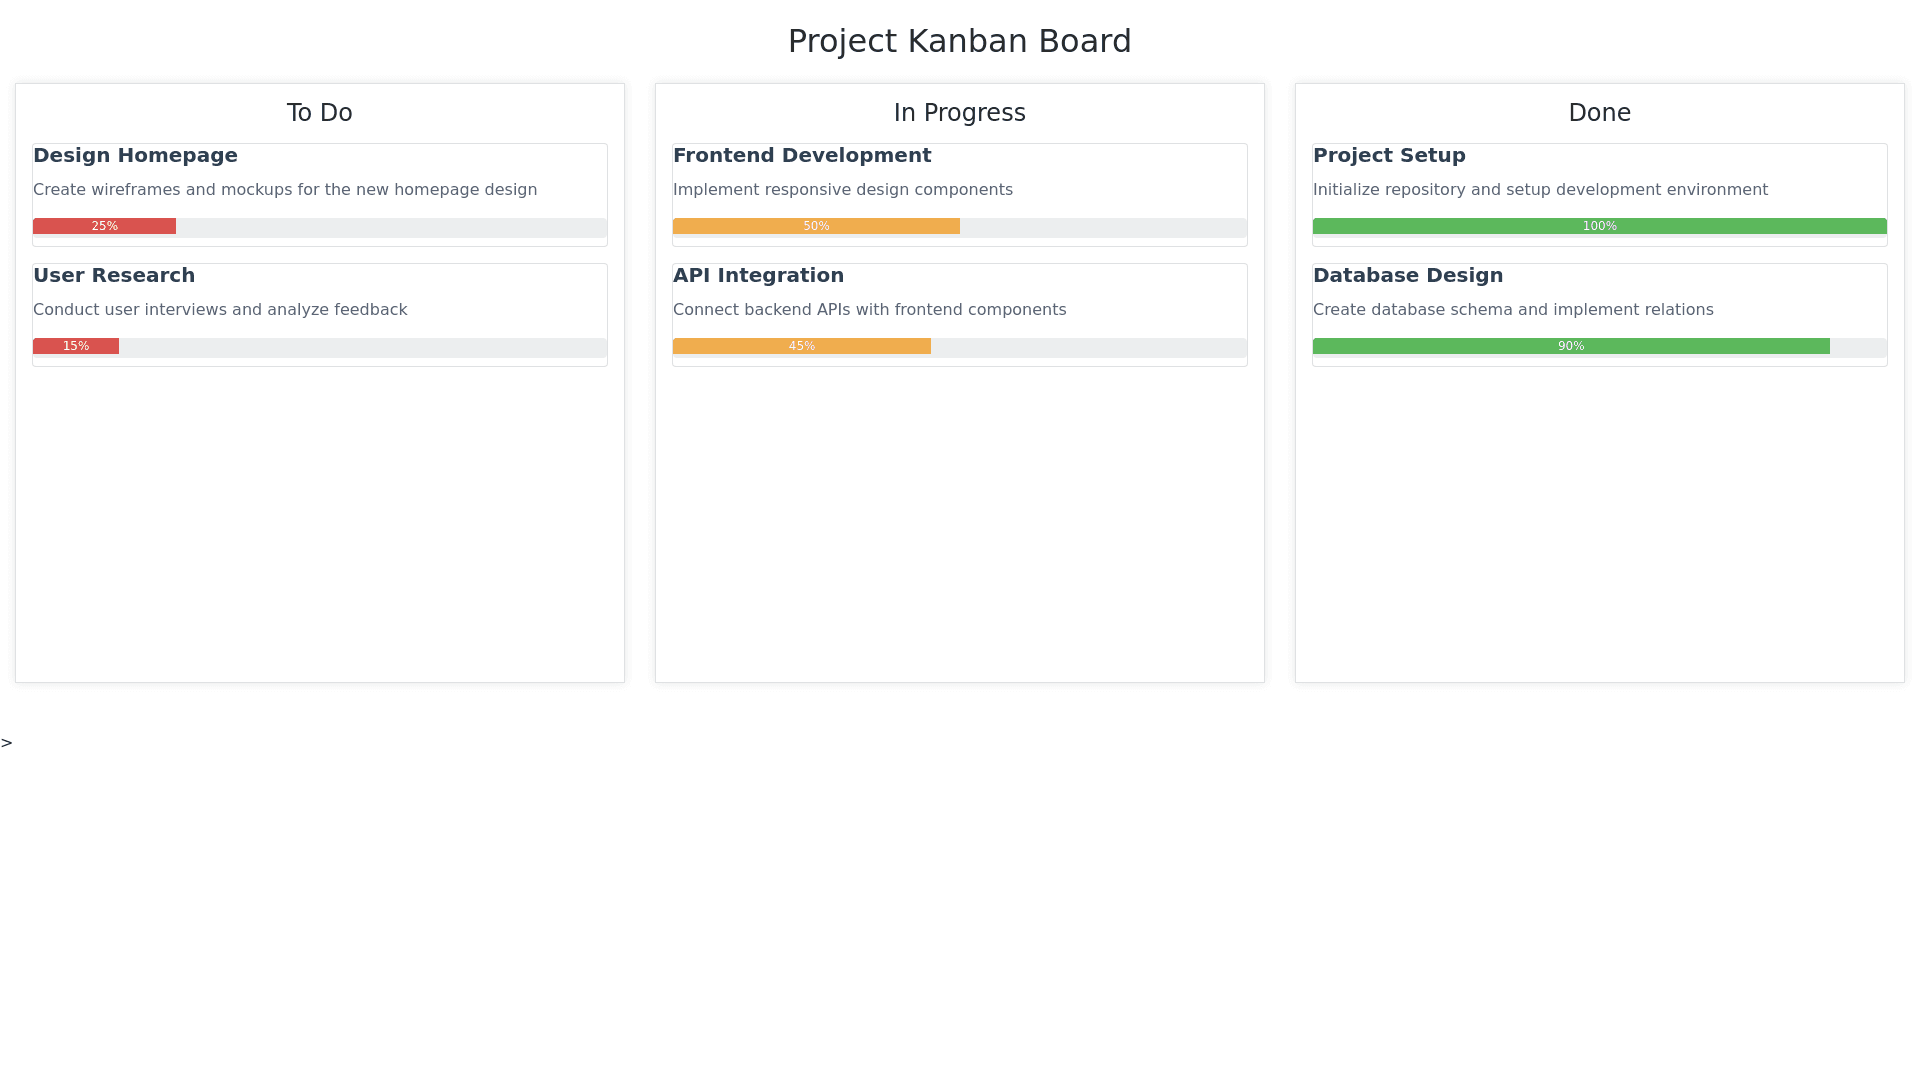
Task: Click the User Research card title
Action: coord(114,276)
